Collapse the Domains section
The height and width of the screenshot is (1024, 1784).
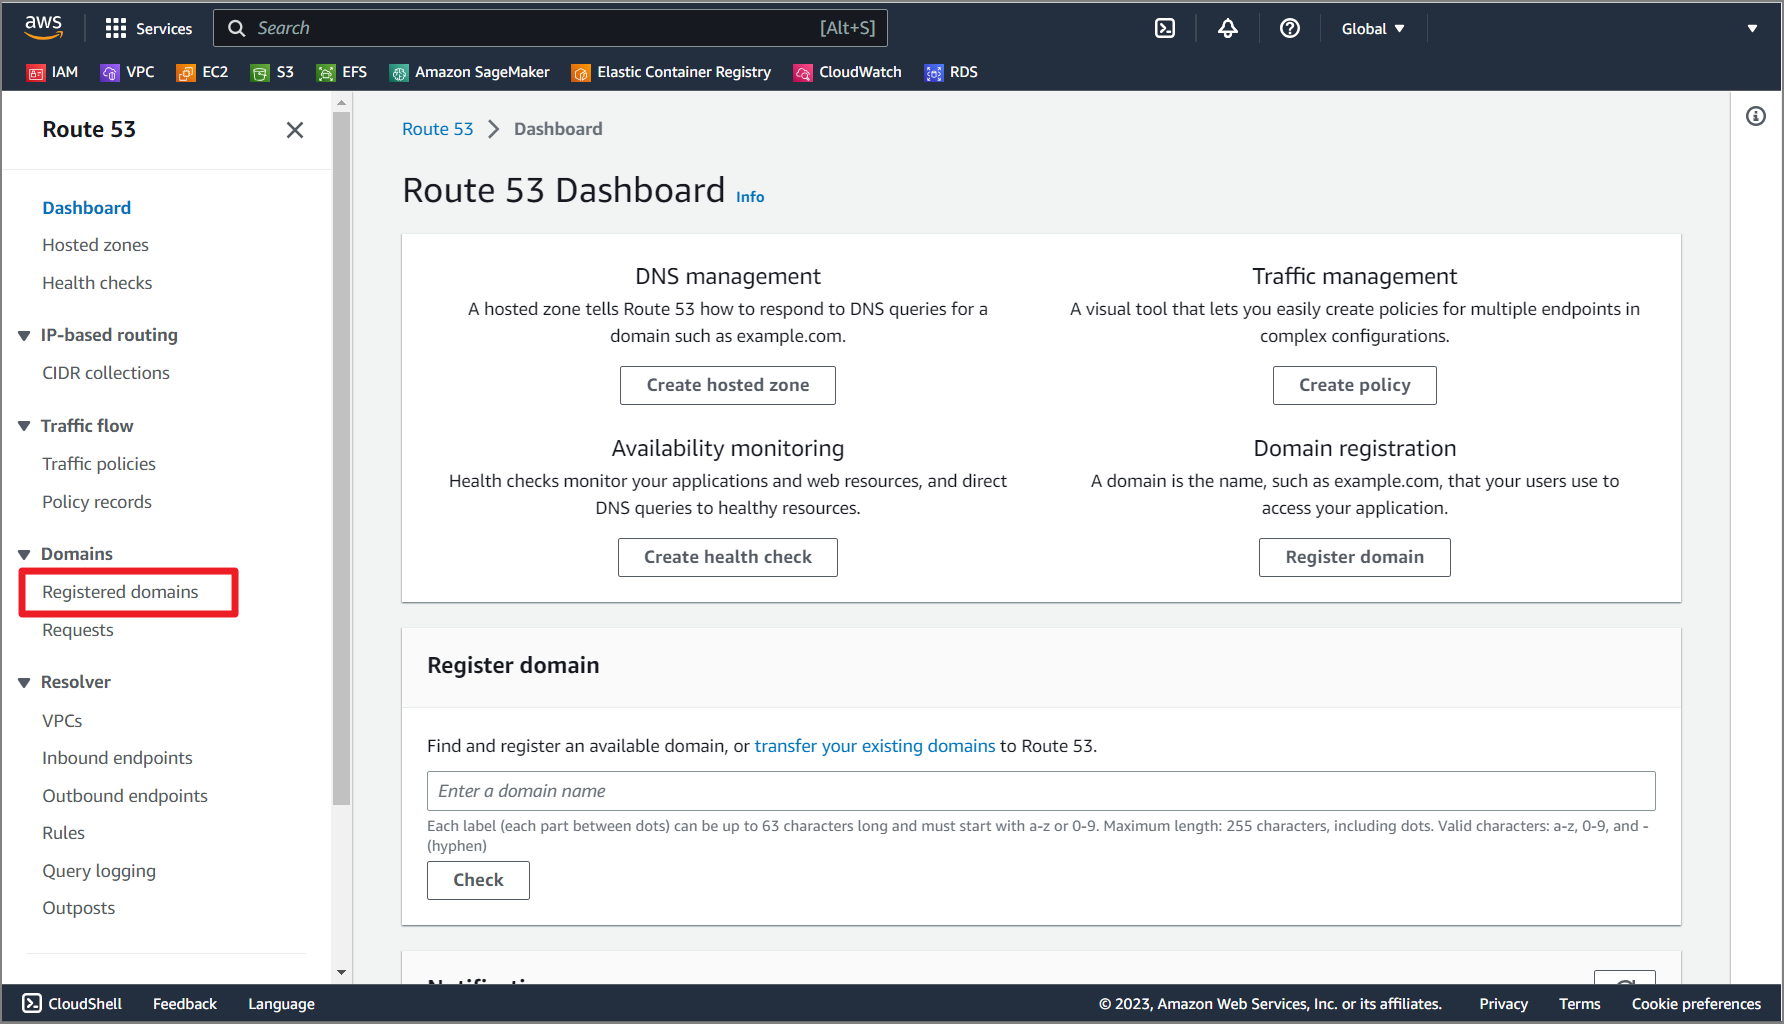(x=24, y=554)
